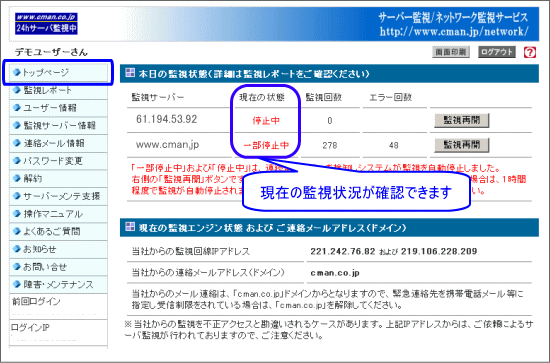
Task: Click the 一部停止中 status text
Action: tap(266, 145)
